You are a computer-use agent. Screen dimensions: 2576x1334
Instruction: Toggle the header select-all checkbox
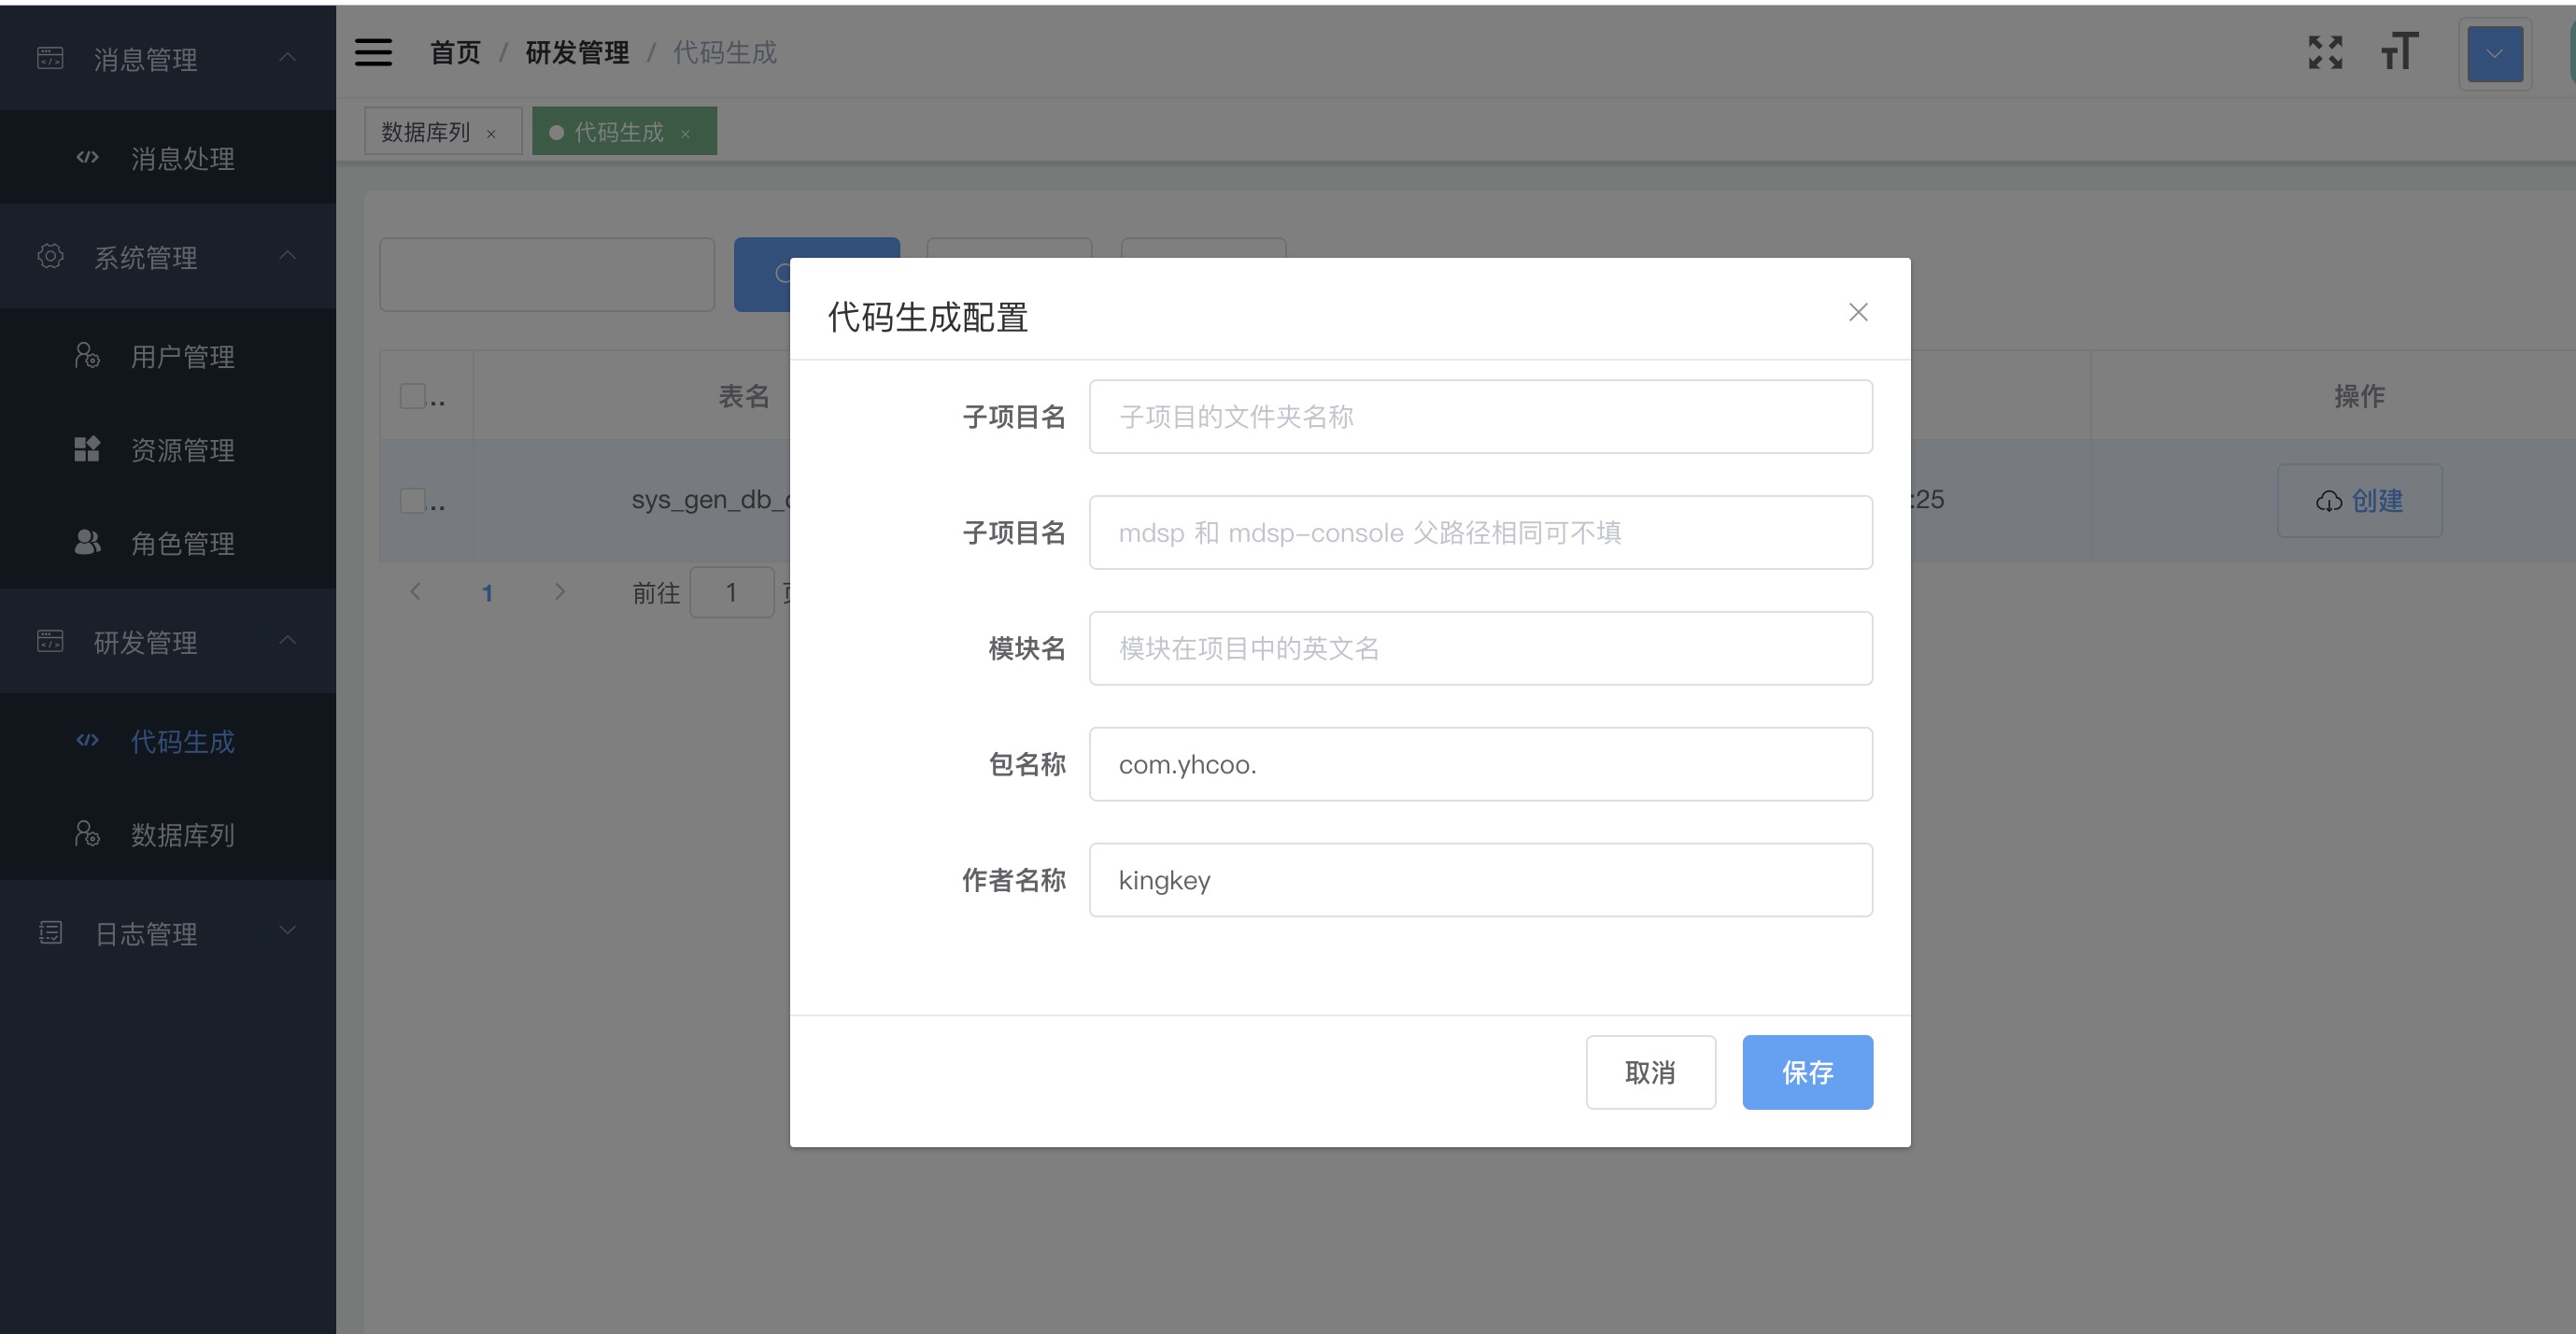pyautogui.click(x=412, y=396)
